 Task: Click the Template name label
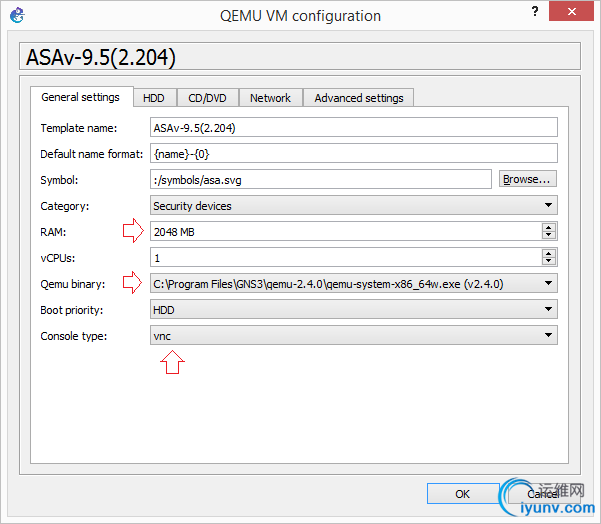point(79,128)
